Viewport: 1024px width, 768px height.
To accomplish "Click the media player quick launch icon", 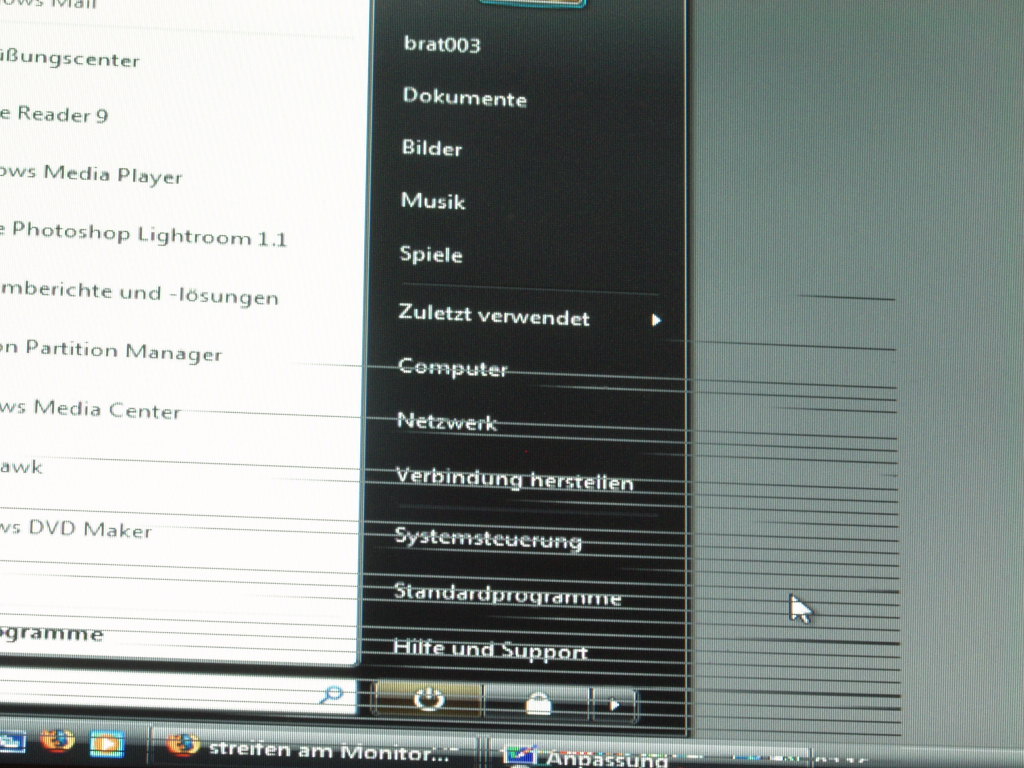I will coord(107,744).
